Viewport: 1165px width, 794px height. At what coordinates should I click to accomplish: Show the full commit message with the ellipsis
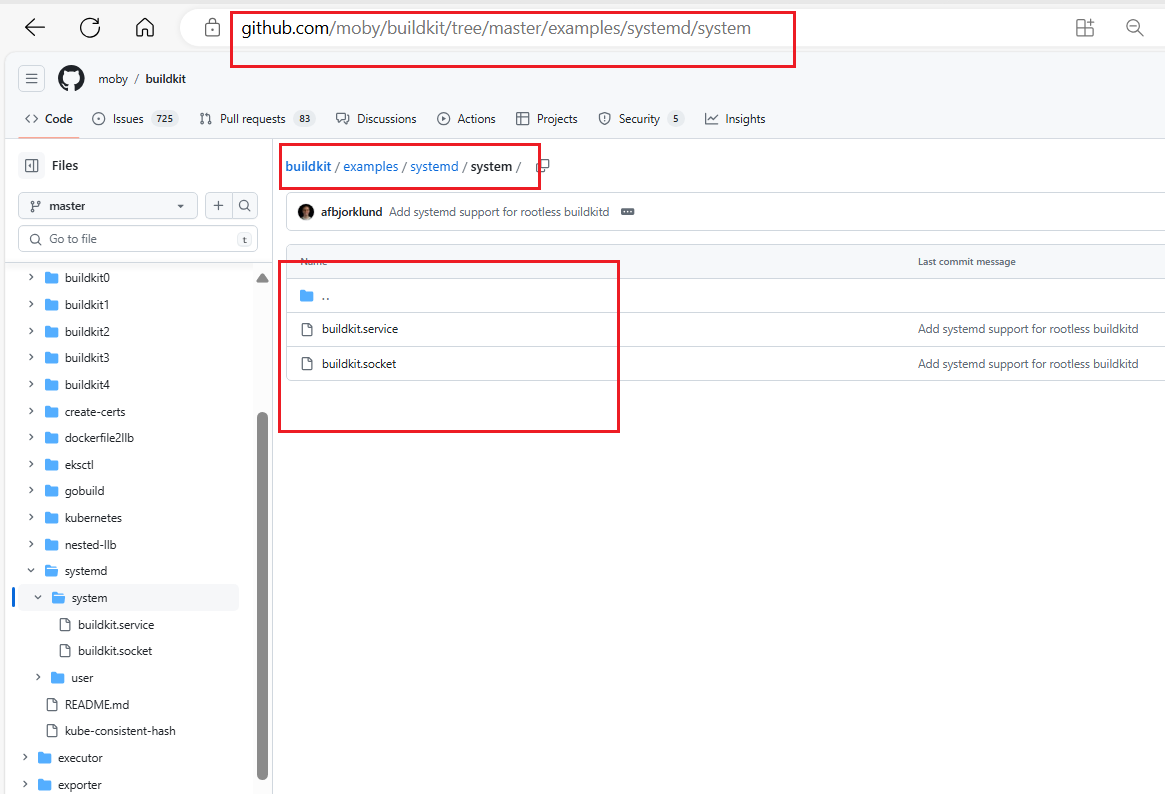point(628,212)
